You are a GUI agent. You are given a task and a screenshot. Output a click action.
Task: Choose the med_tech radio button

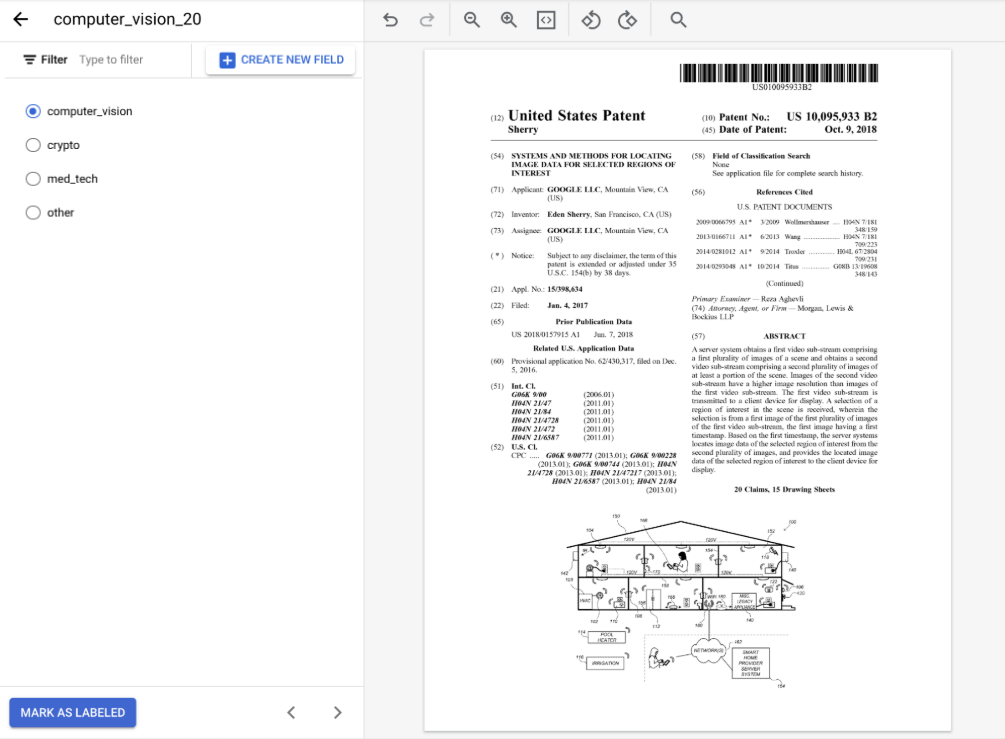click(33, 179)
